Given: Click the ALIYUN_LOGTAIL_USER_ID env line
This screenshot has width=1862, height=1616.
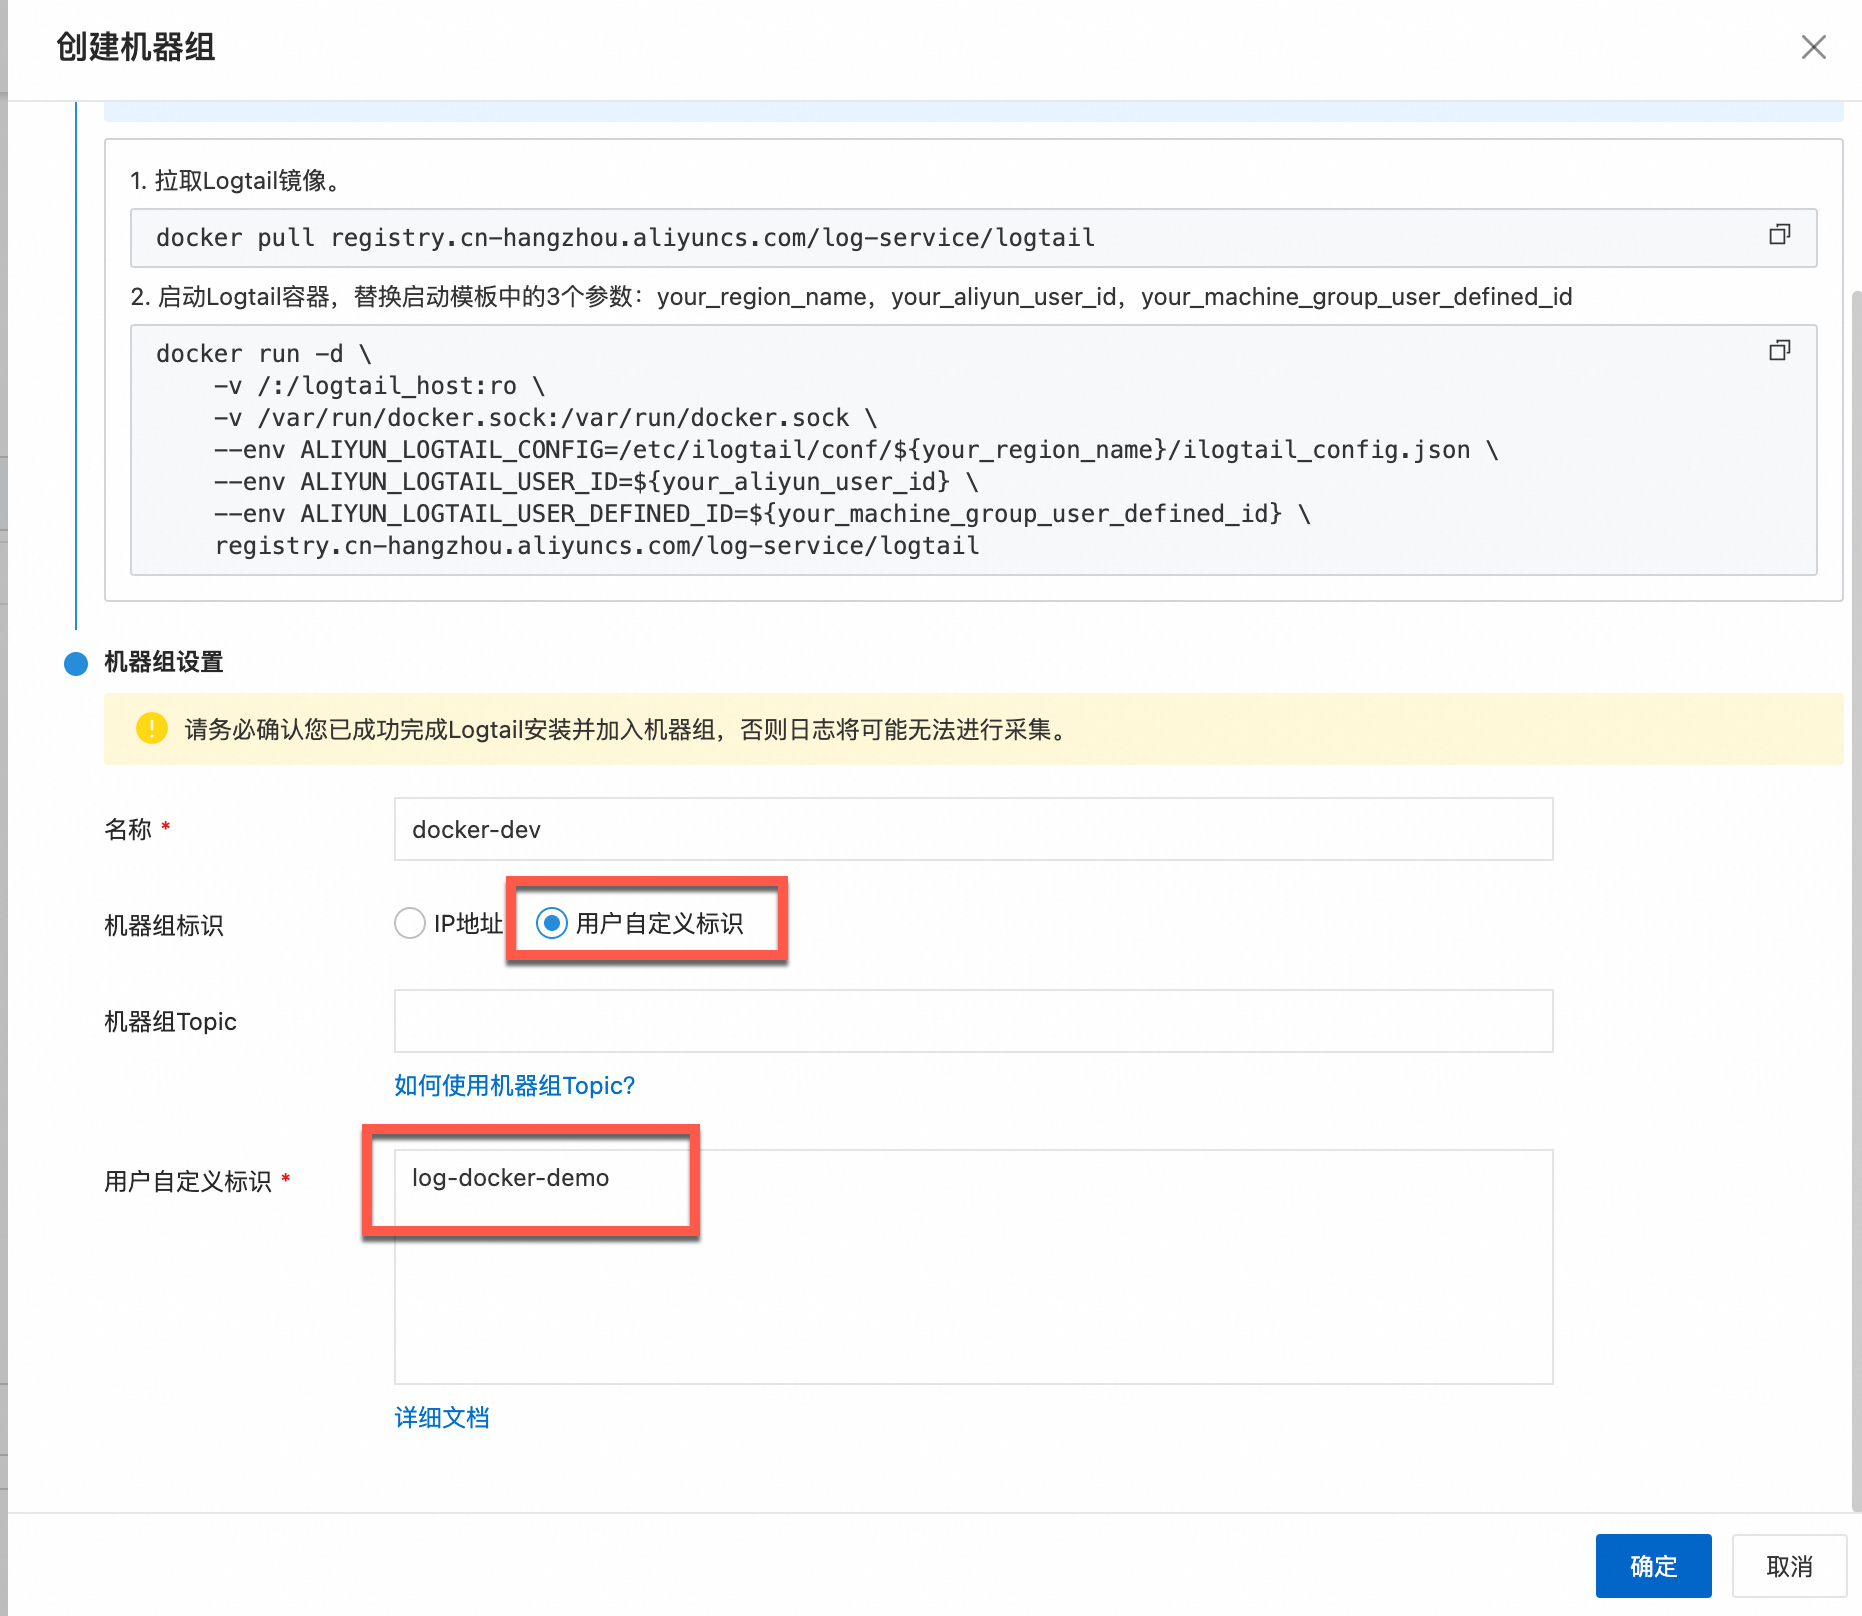Looking at the screenshot, I should pyautogui.click(x=596, y=482).
